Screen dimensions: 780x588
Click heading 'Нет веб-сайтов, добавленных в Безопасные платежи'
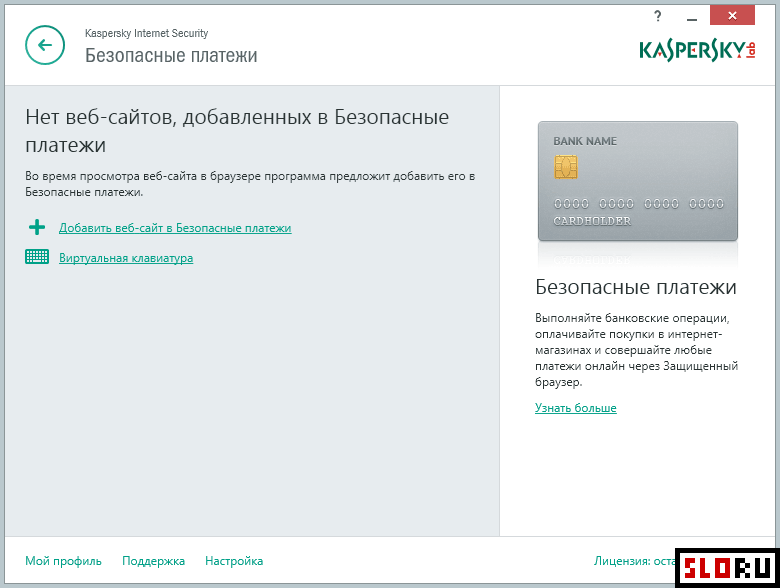237,131
